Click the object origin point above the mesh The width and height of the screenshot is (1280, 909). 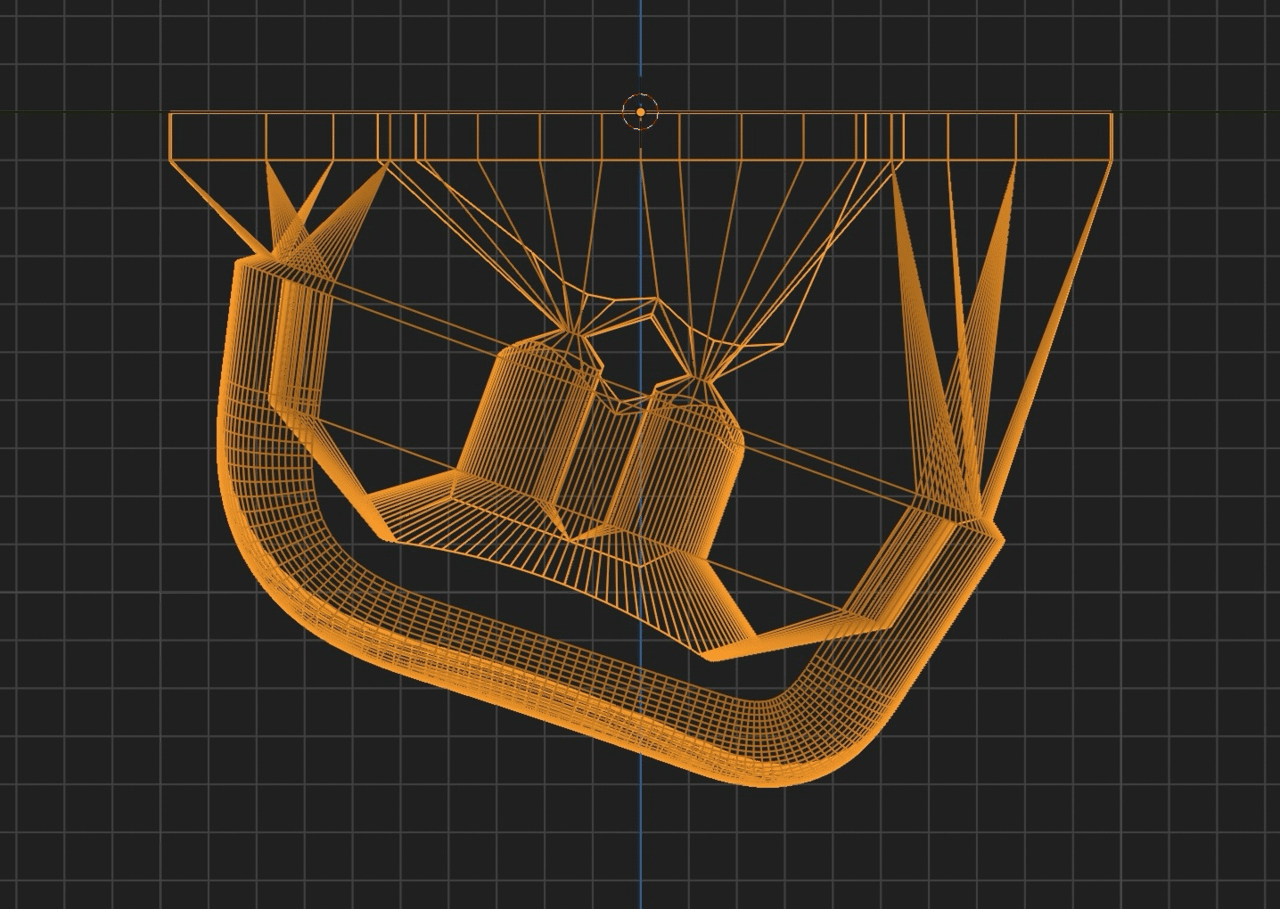pos(640,112)
